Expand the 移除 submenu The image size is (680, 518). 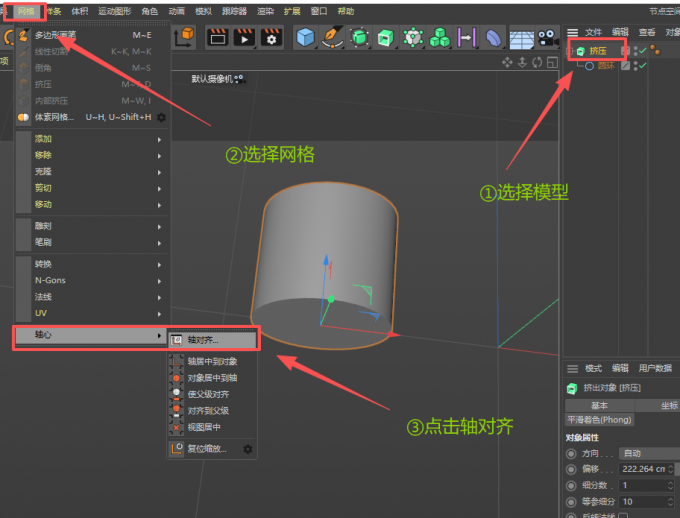click(x=92, y=155)
